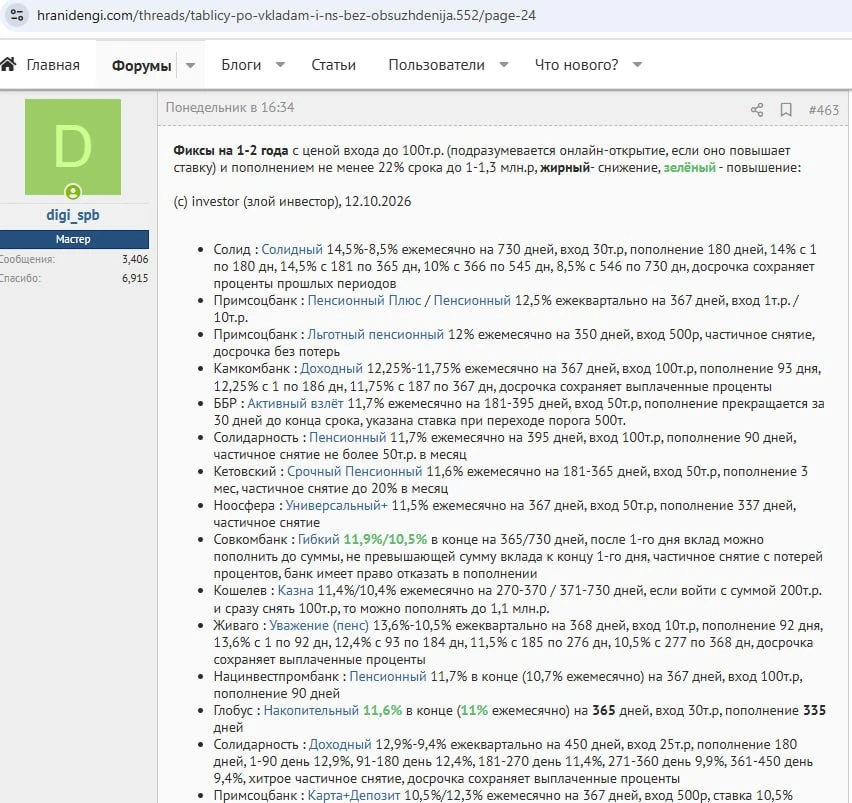Click the thanks count 6,915
The image size is (852, 803).
click(x=135, y=278)
